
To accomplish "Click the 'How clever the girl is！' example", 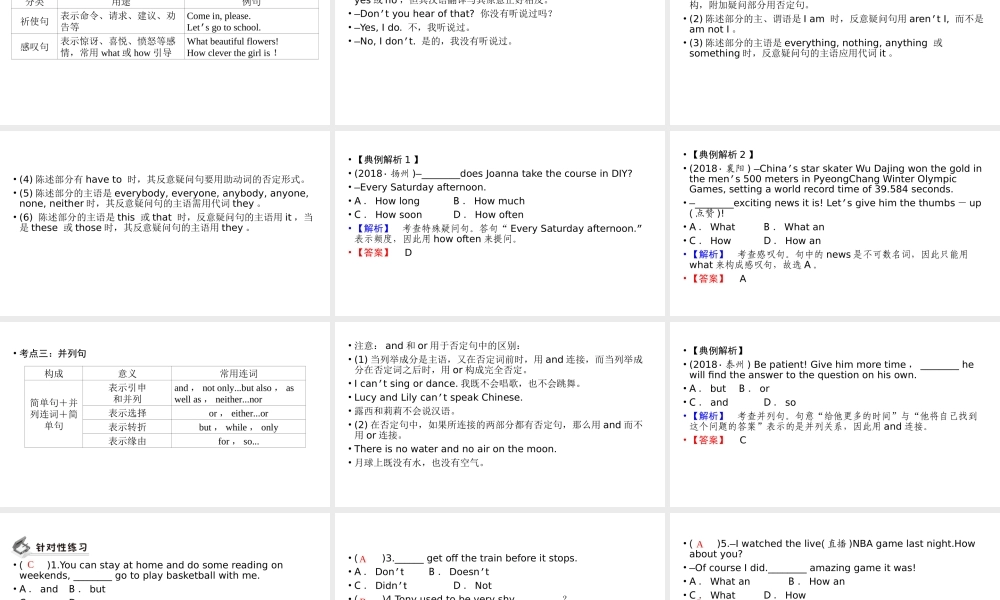I will (x=232, y=53).
